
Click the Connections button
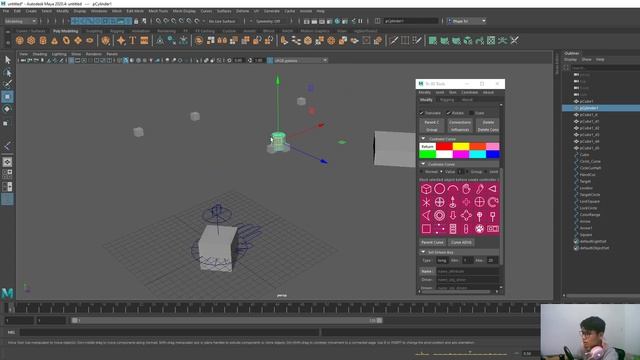[x=460, y=122]
